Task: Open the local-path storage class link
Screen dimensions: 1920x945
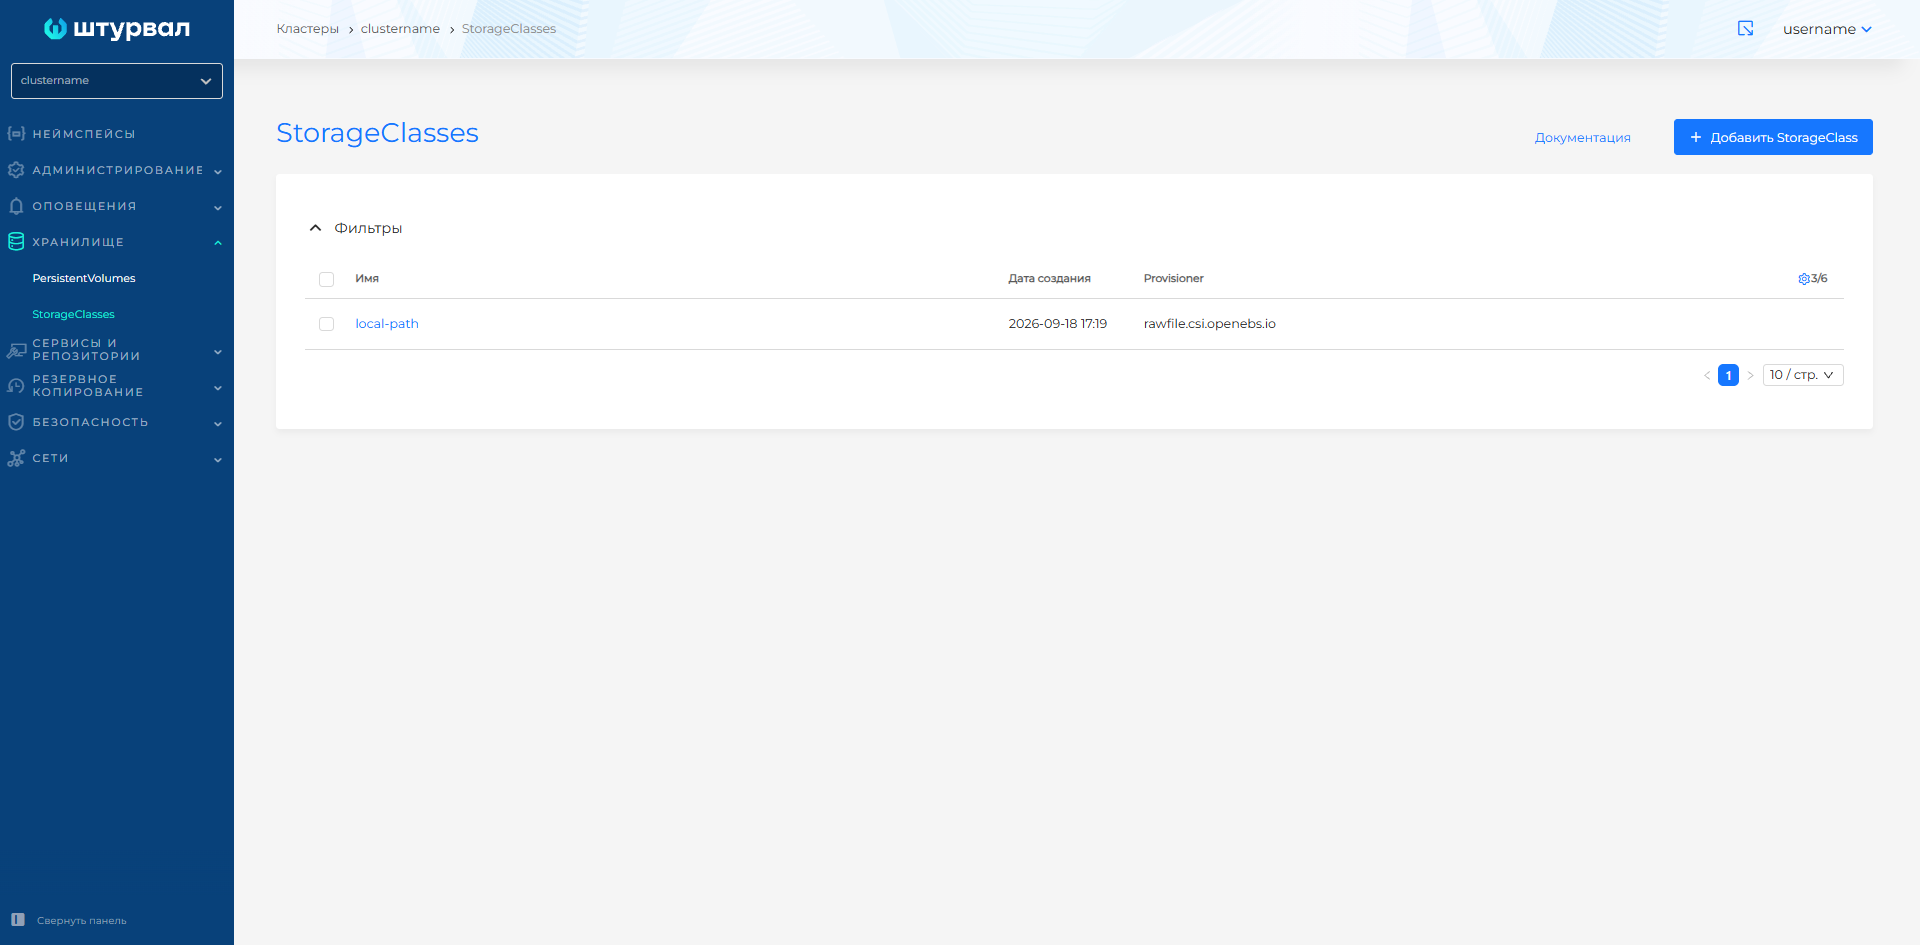Action: 387,324
